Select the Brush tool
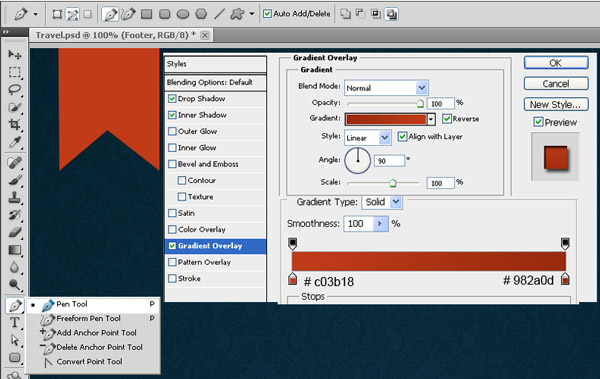 point(15,180)
